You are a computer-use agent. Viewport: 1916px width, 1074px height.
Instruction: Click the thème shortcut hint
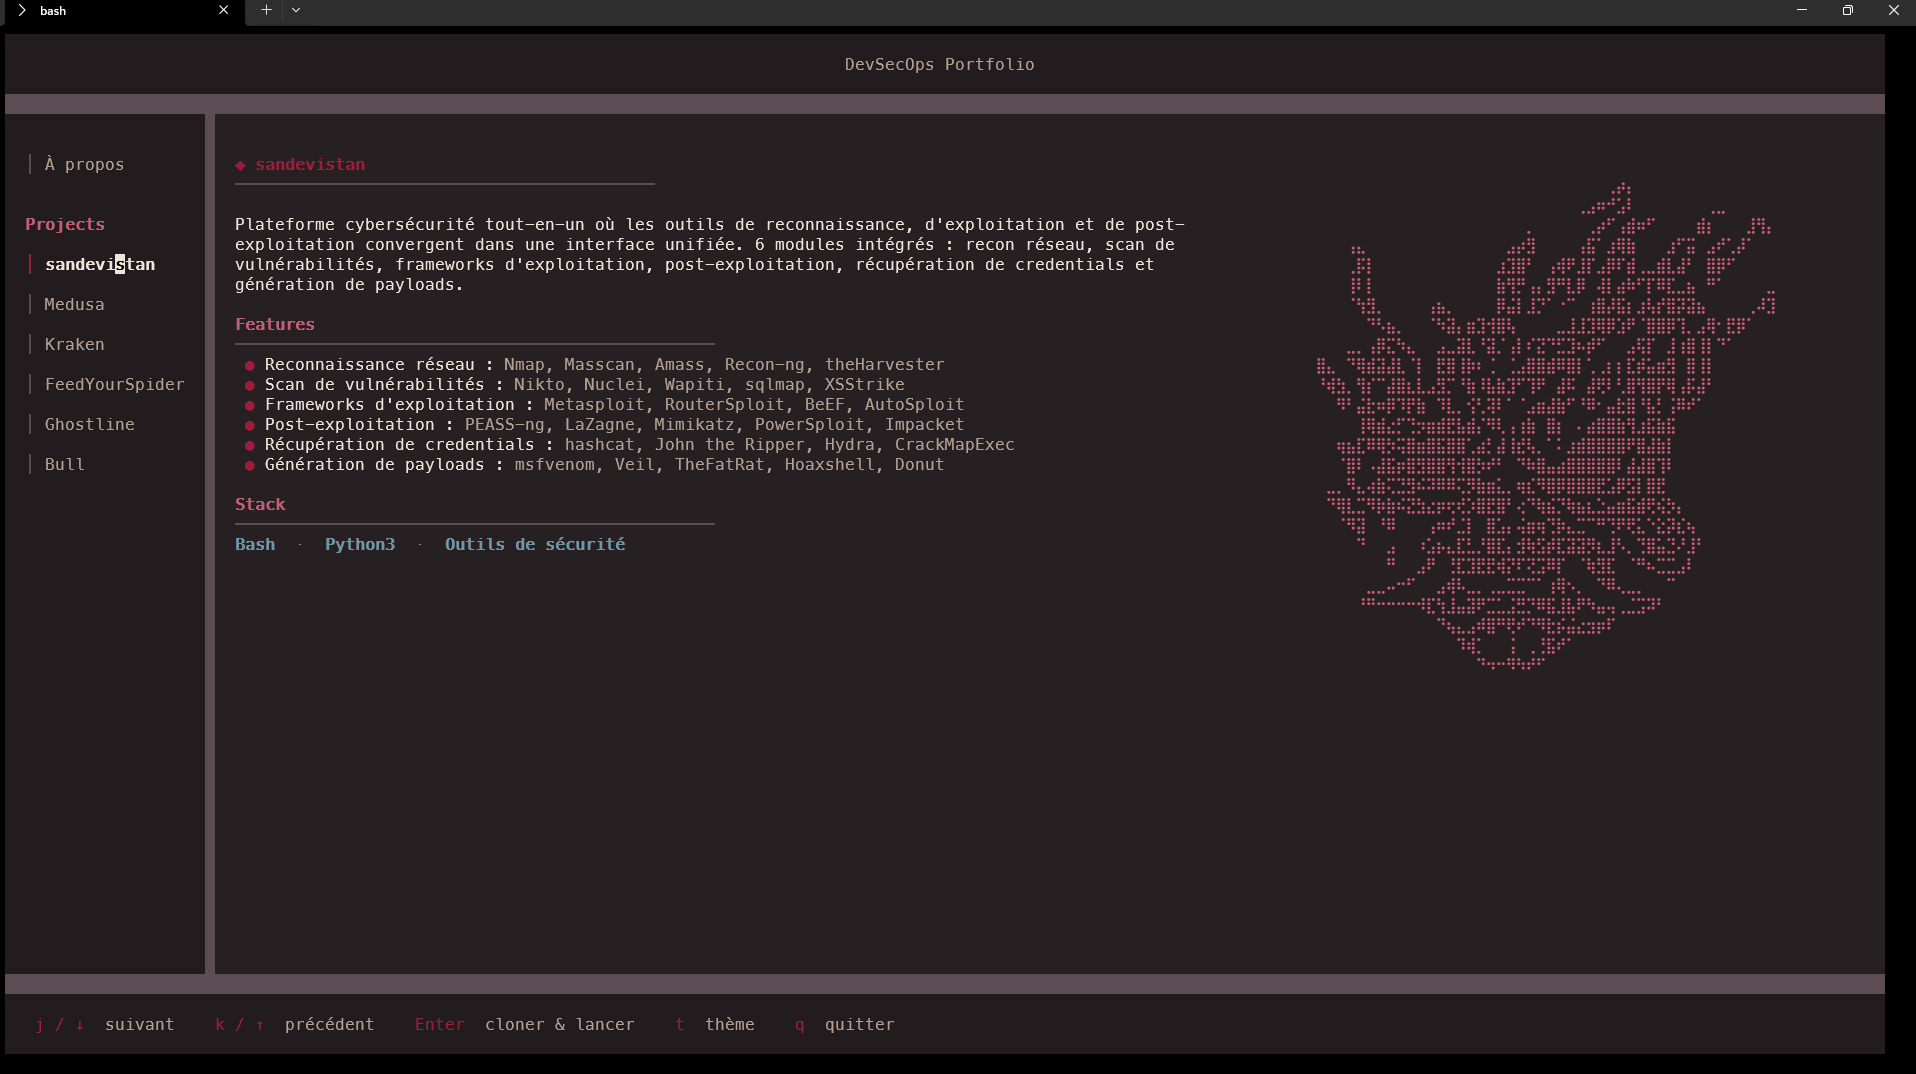(x=729, y=1024)
